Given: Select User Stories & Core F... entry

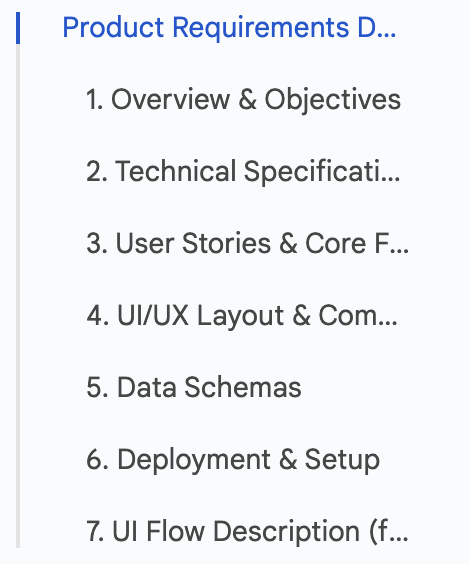Looking at the screenshot, I should (x=247, y=244).
